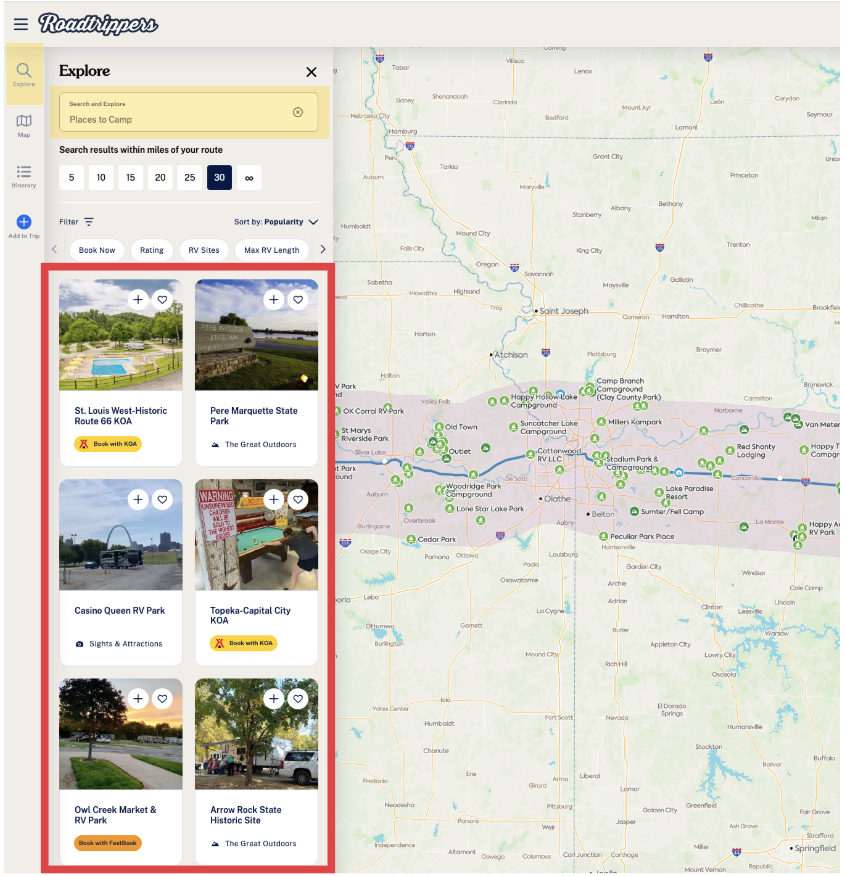
Task: Favorite St. Louis West-Historic Route 66 KOA
Action: tap(163, 299)
